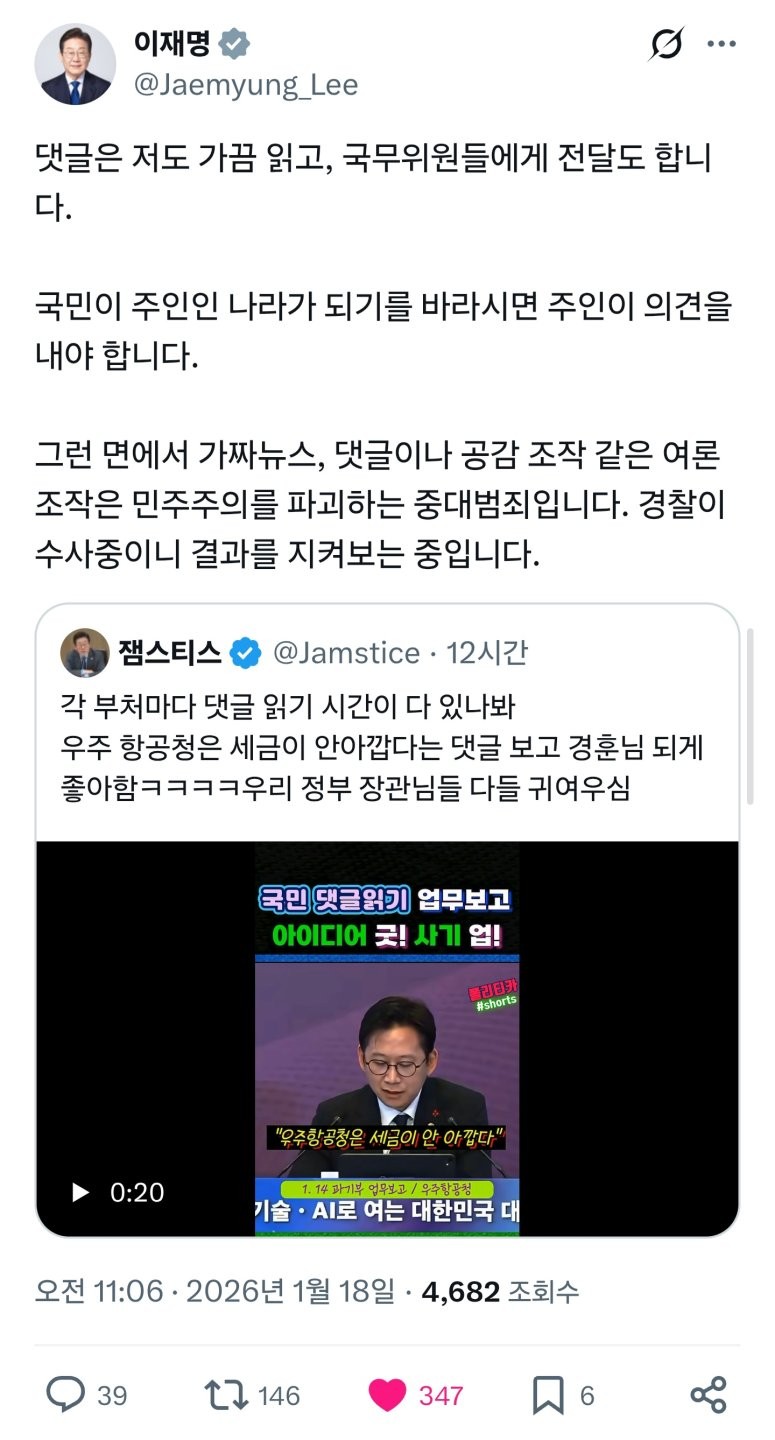Toggle the pink heart like icon
The height and width of the screenshot is (1440, 775).
[388, 1395]
